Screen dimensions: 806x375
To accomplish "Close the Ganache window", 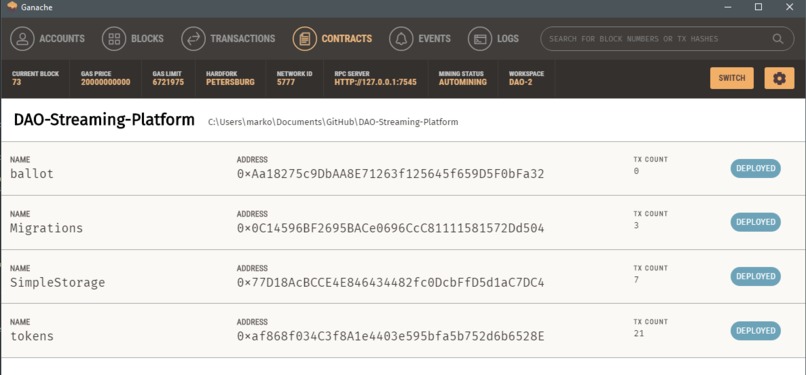I will (x=790, y=7).
